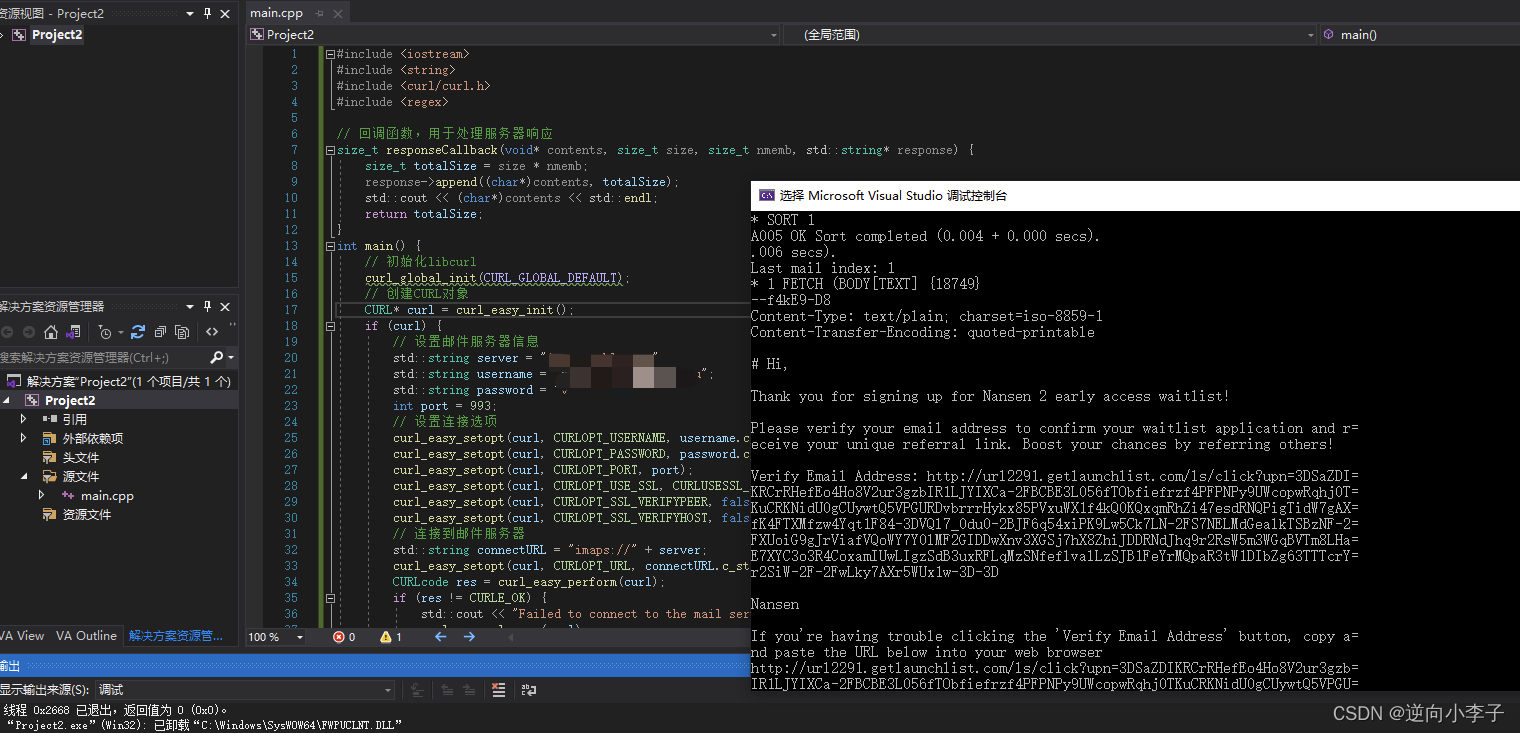This screenshot has height=733, width=1520.
Task: Click the debug console title bar
Action: click(1135, 195)
